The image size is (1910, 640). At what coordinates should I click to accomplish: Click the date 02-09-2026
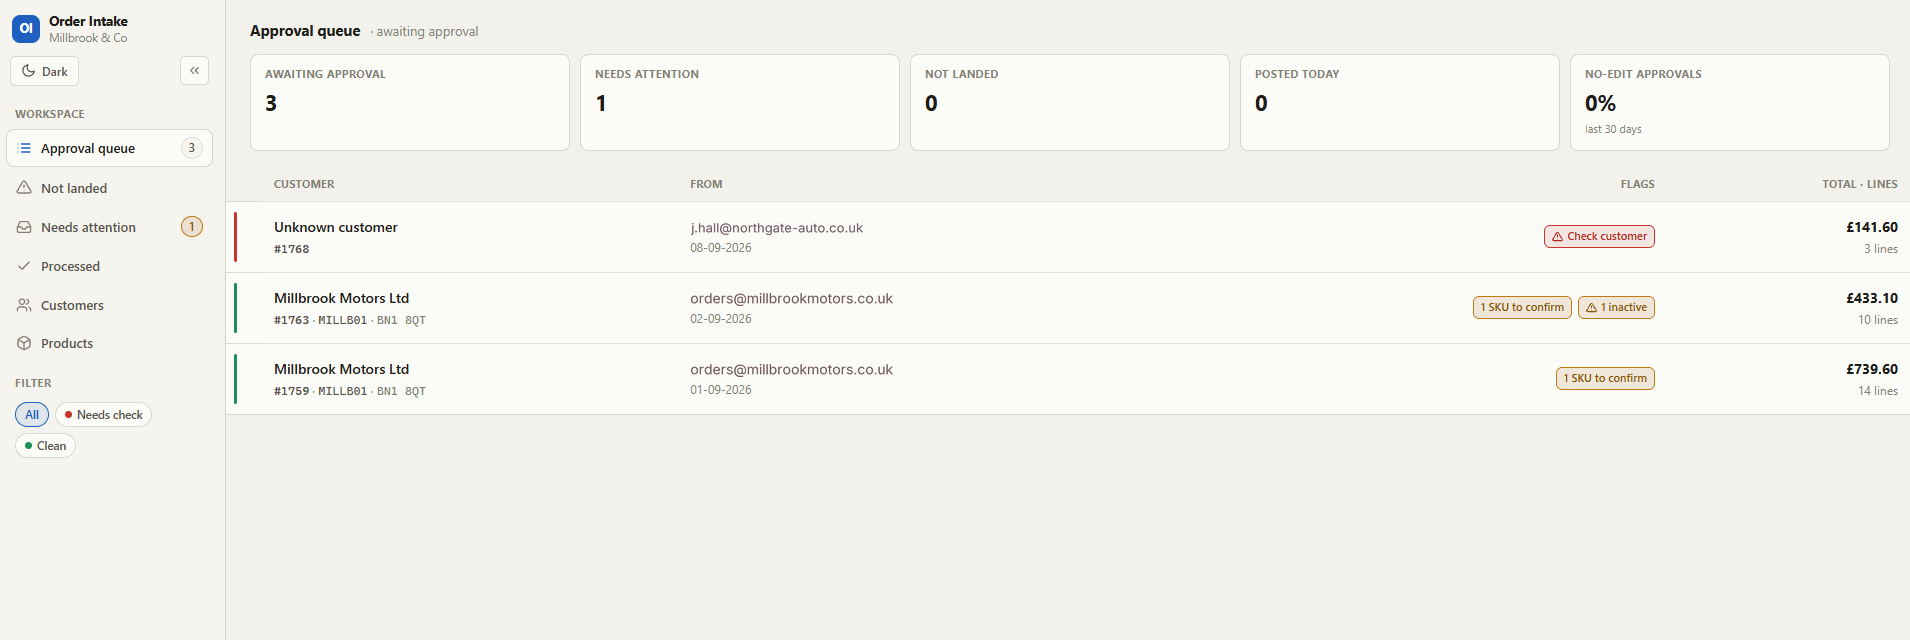pos(721,319)
